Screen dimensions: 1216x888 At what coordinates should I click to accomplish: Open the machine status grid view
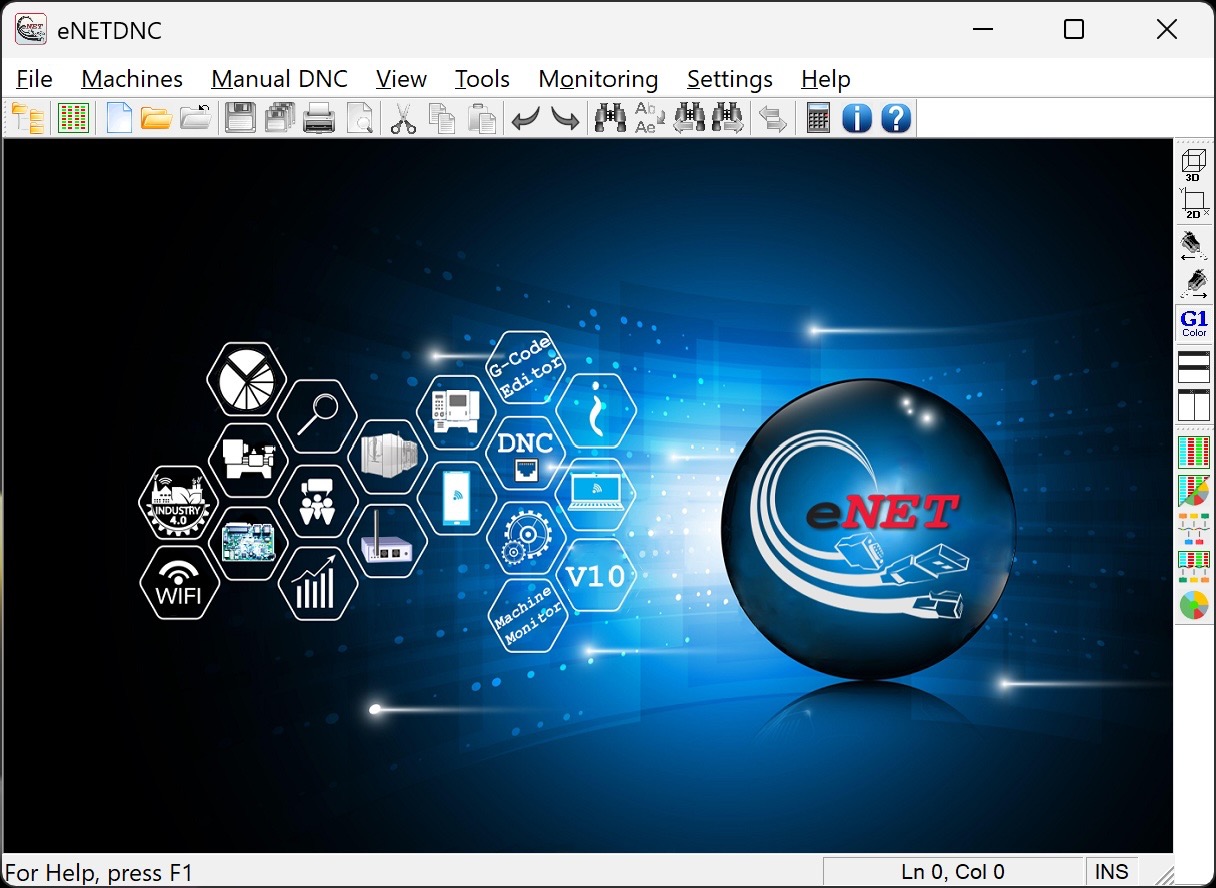[x=73, y=118]
